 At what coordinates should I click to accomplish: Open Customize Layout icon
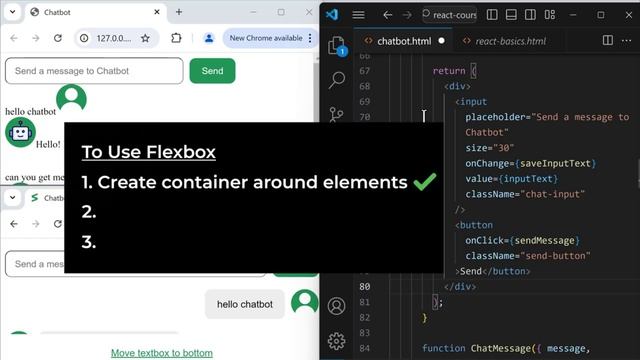550,15
